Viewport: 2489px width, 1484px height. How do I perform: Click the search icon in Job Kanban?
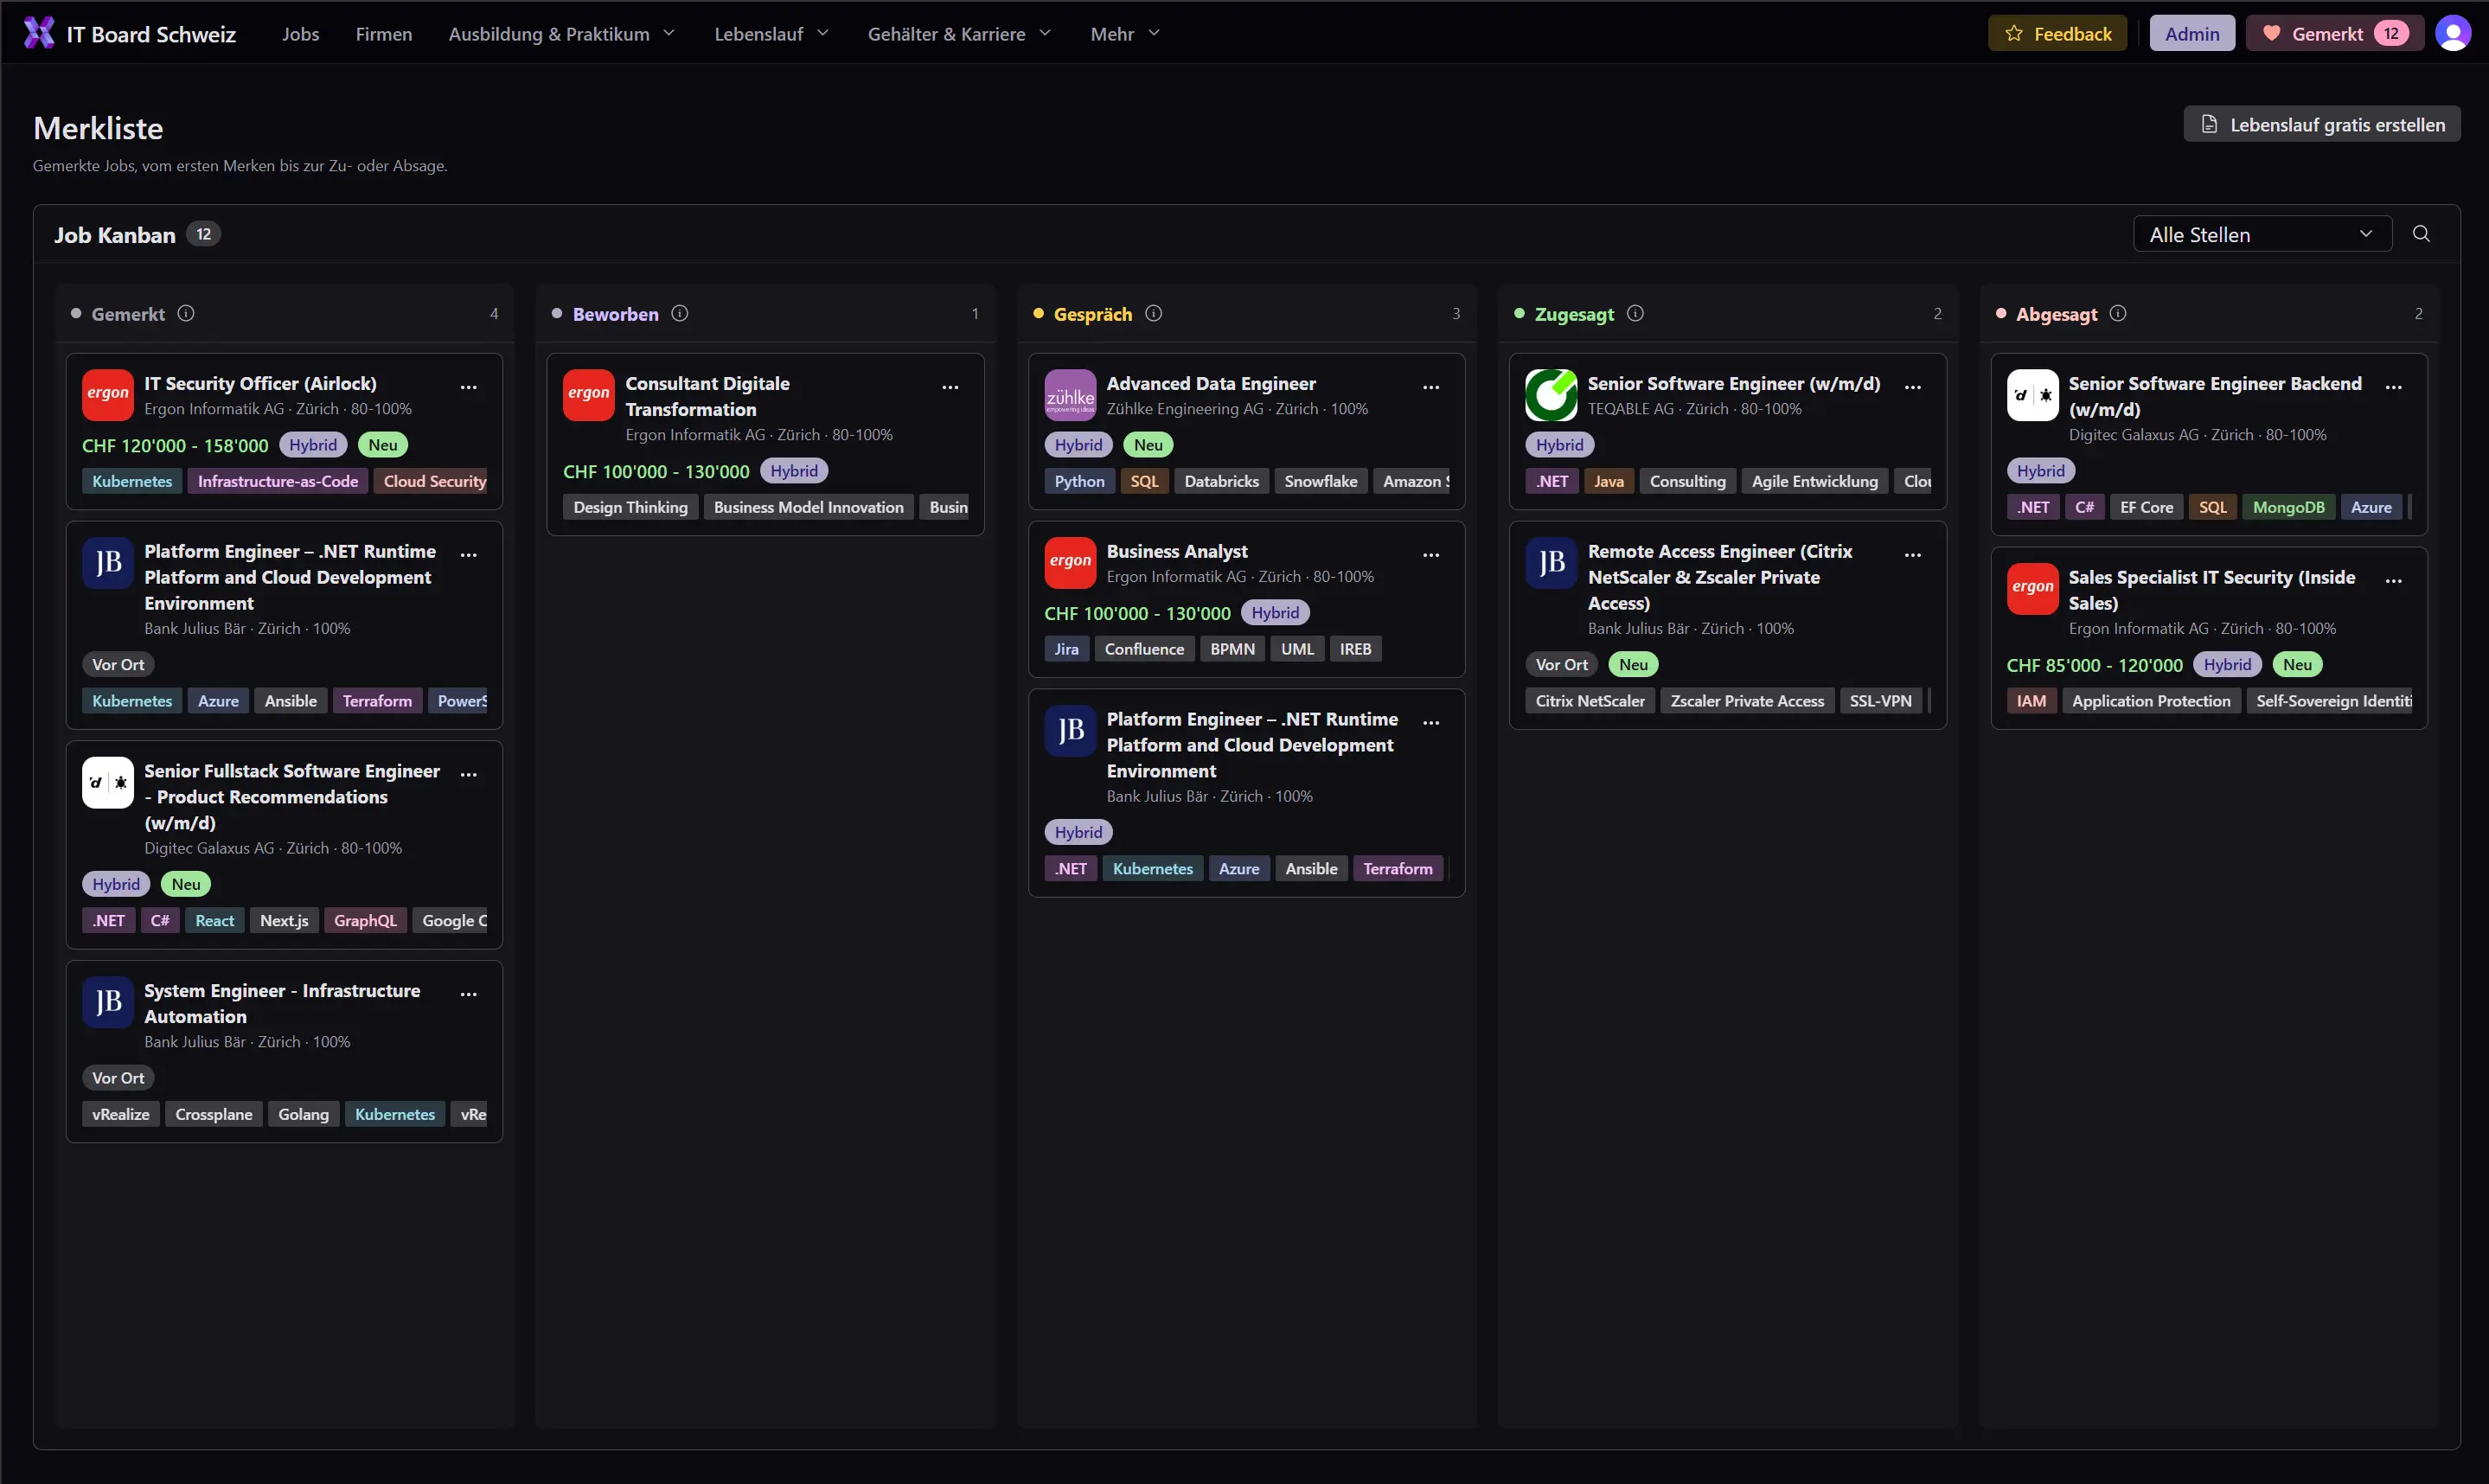tap(2421, 234)
